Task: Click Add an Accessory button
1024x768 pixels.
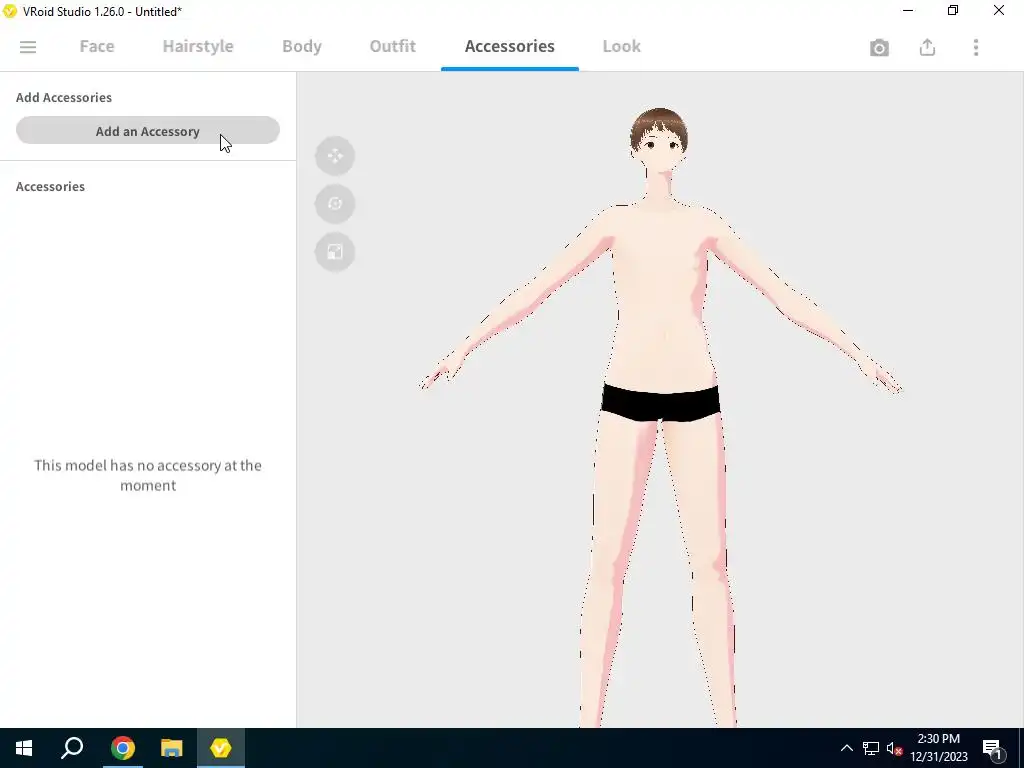Action: 148,131
